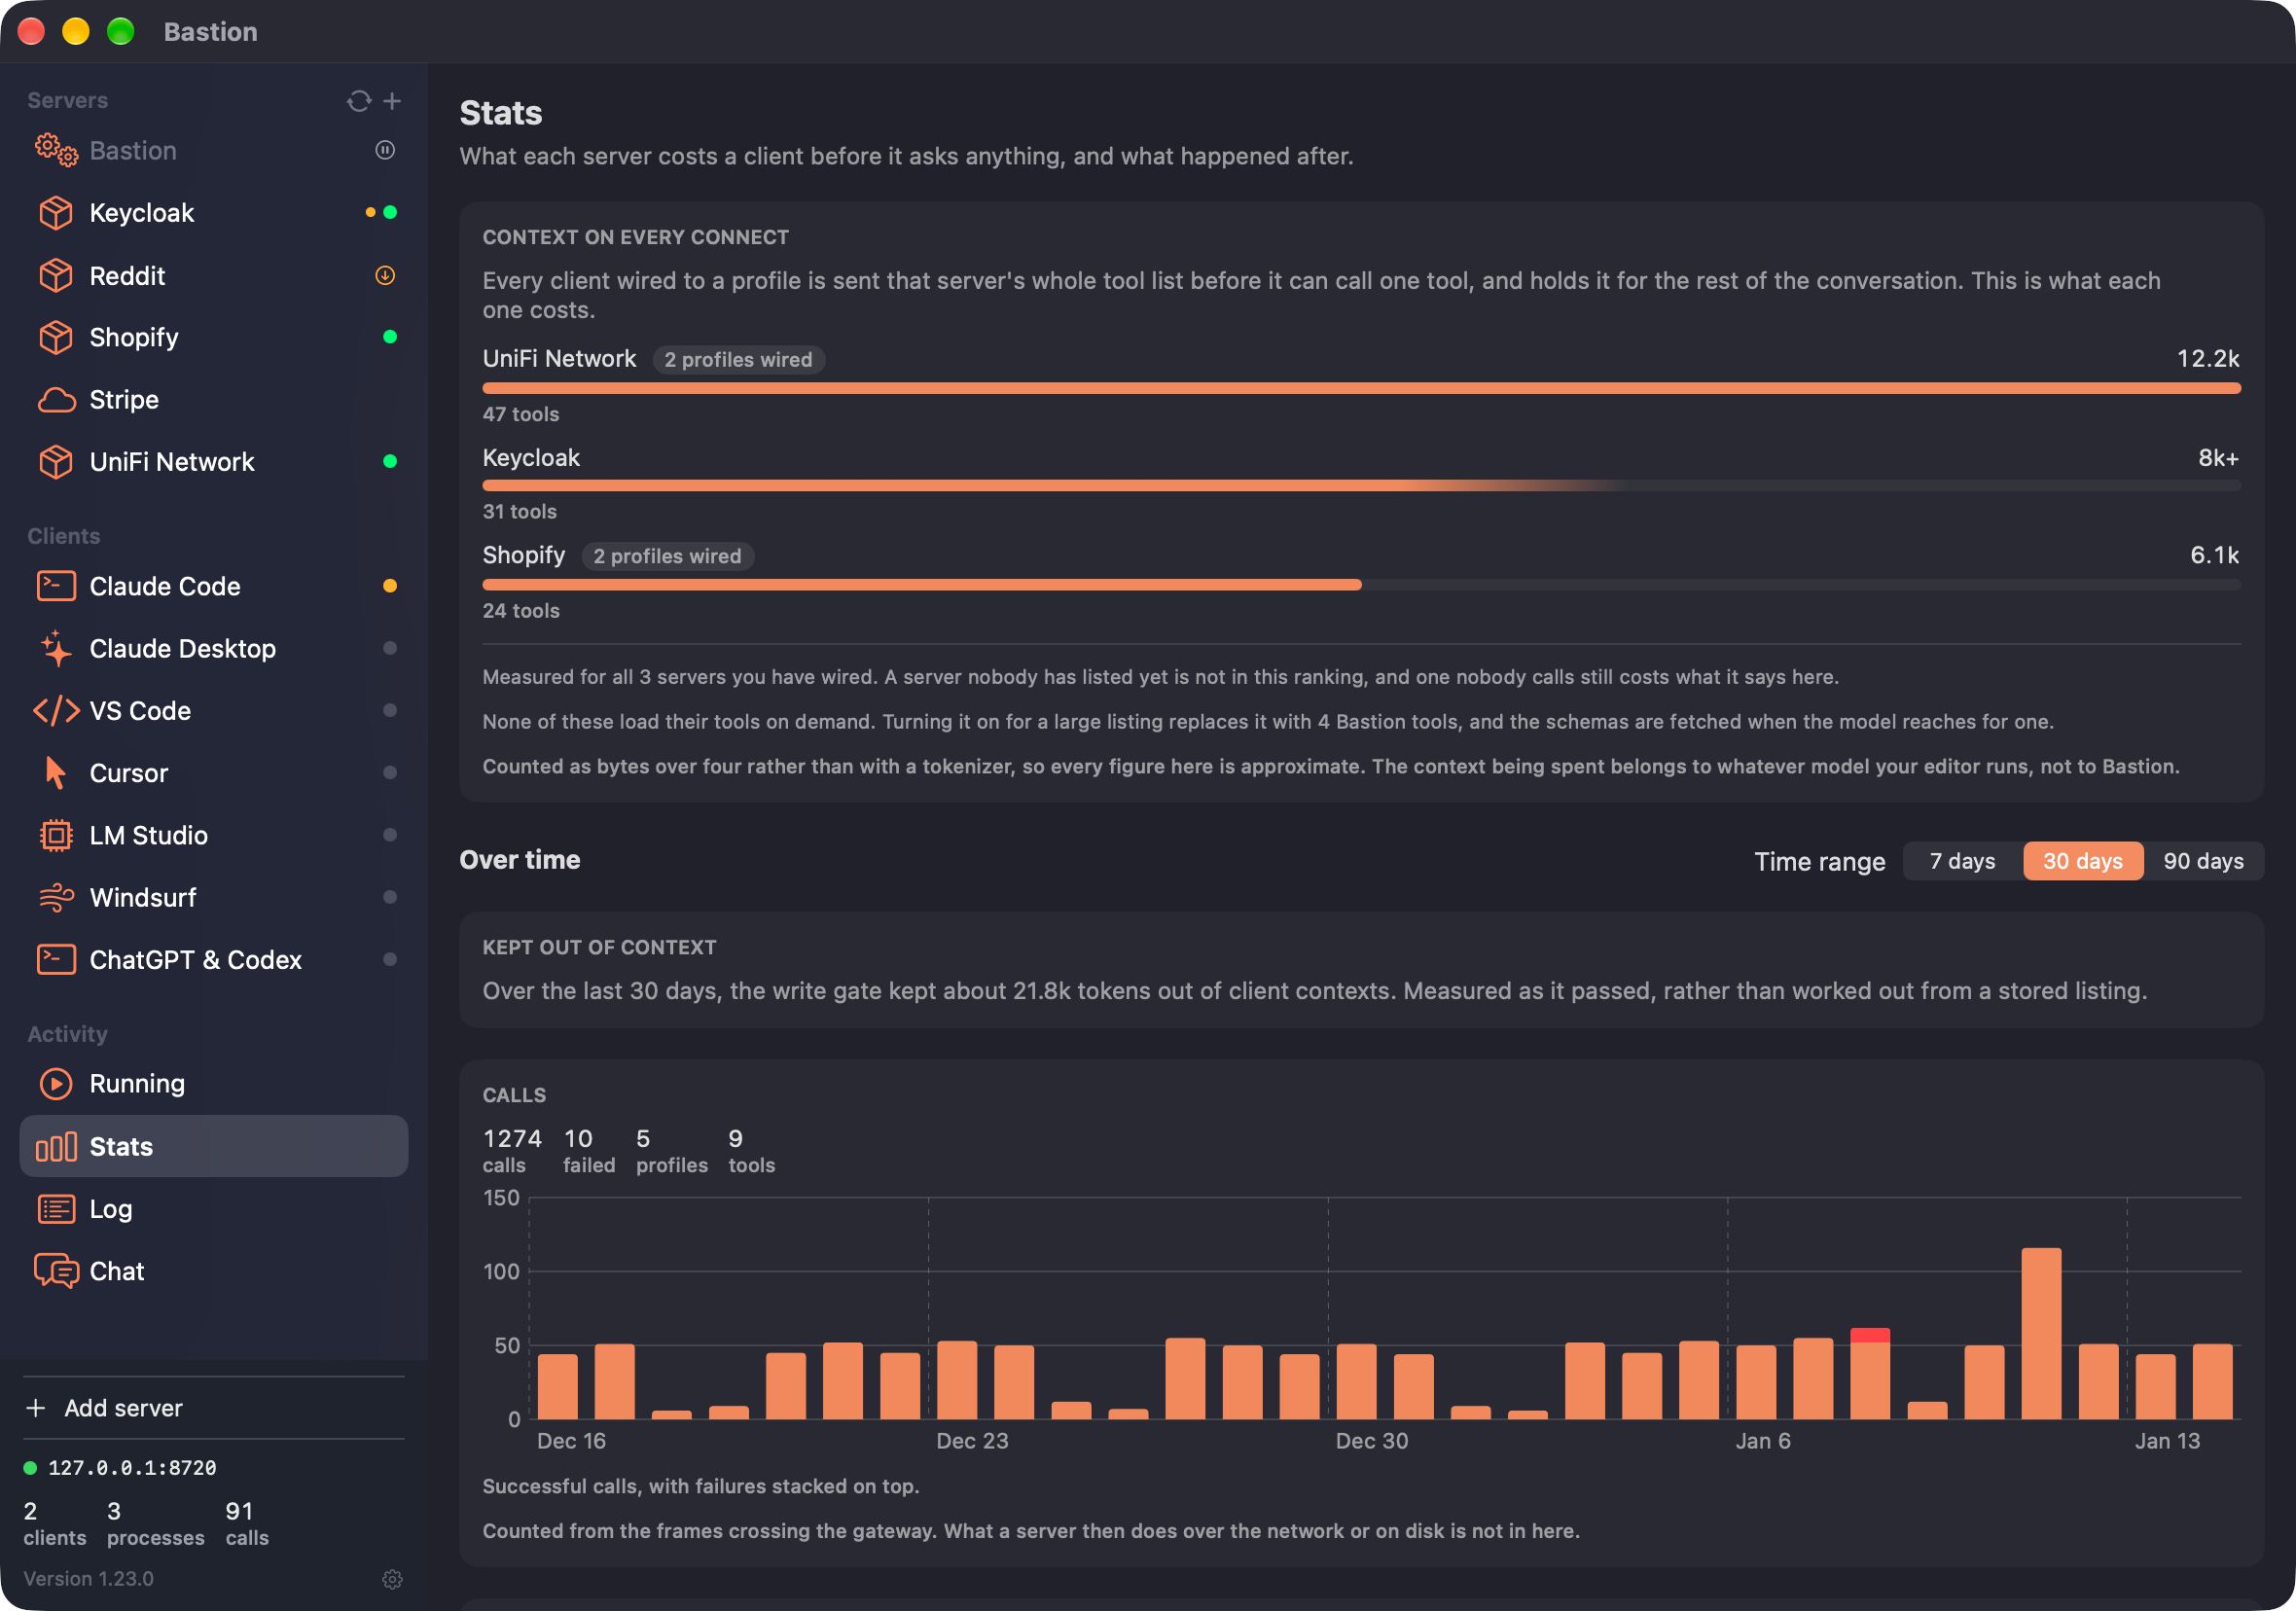This screenshot has width=2296, height=1611.
Task: Open the Chat activity view
Action: [x=214, y=1271]
